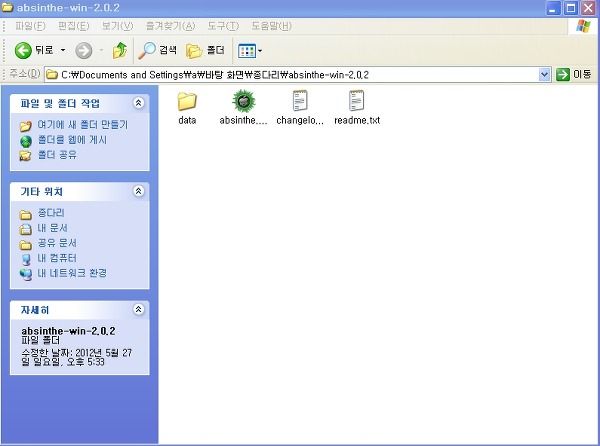600x446 pixels.
Task: Click the 'absinthe-win-2.0.2' name in details panel
Action: (68, 331)
